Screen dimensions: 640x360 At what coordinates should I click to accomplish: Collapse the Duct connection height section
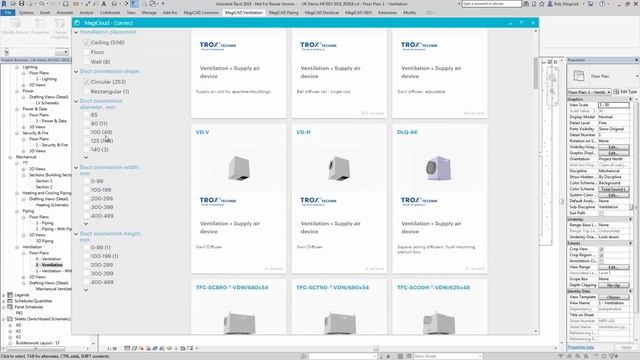pos(76,234)
